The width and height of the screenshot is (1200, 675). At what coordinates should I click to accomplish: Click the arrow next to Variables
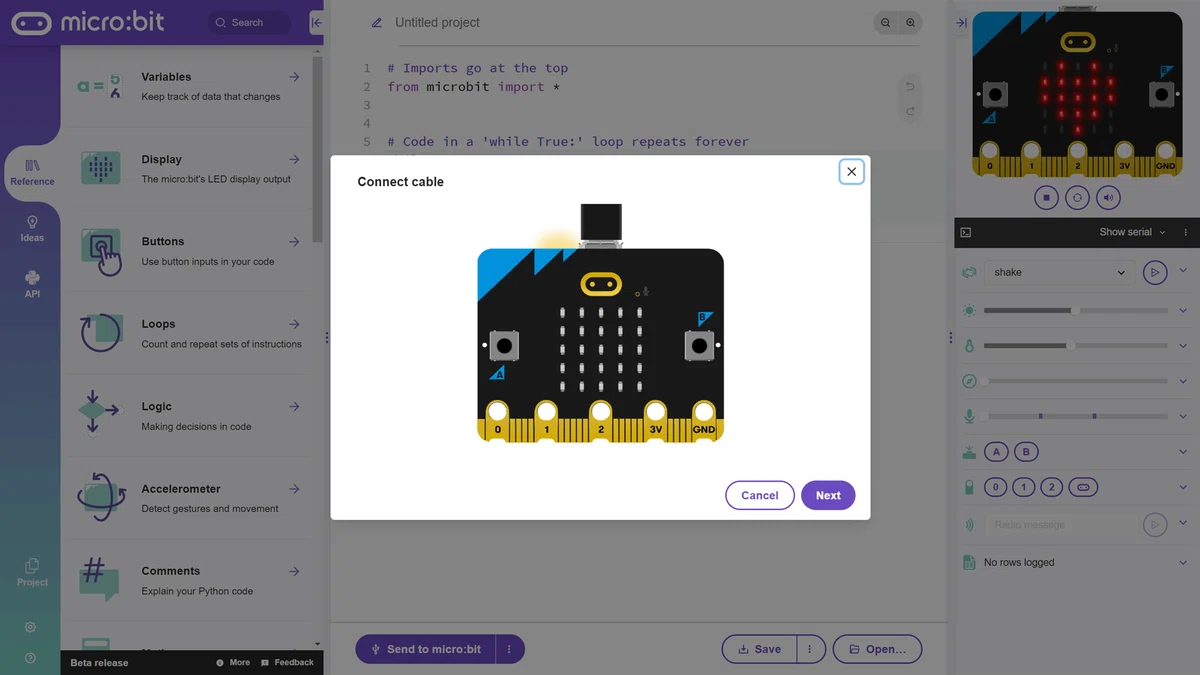click(x=294, y=77)
